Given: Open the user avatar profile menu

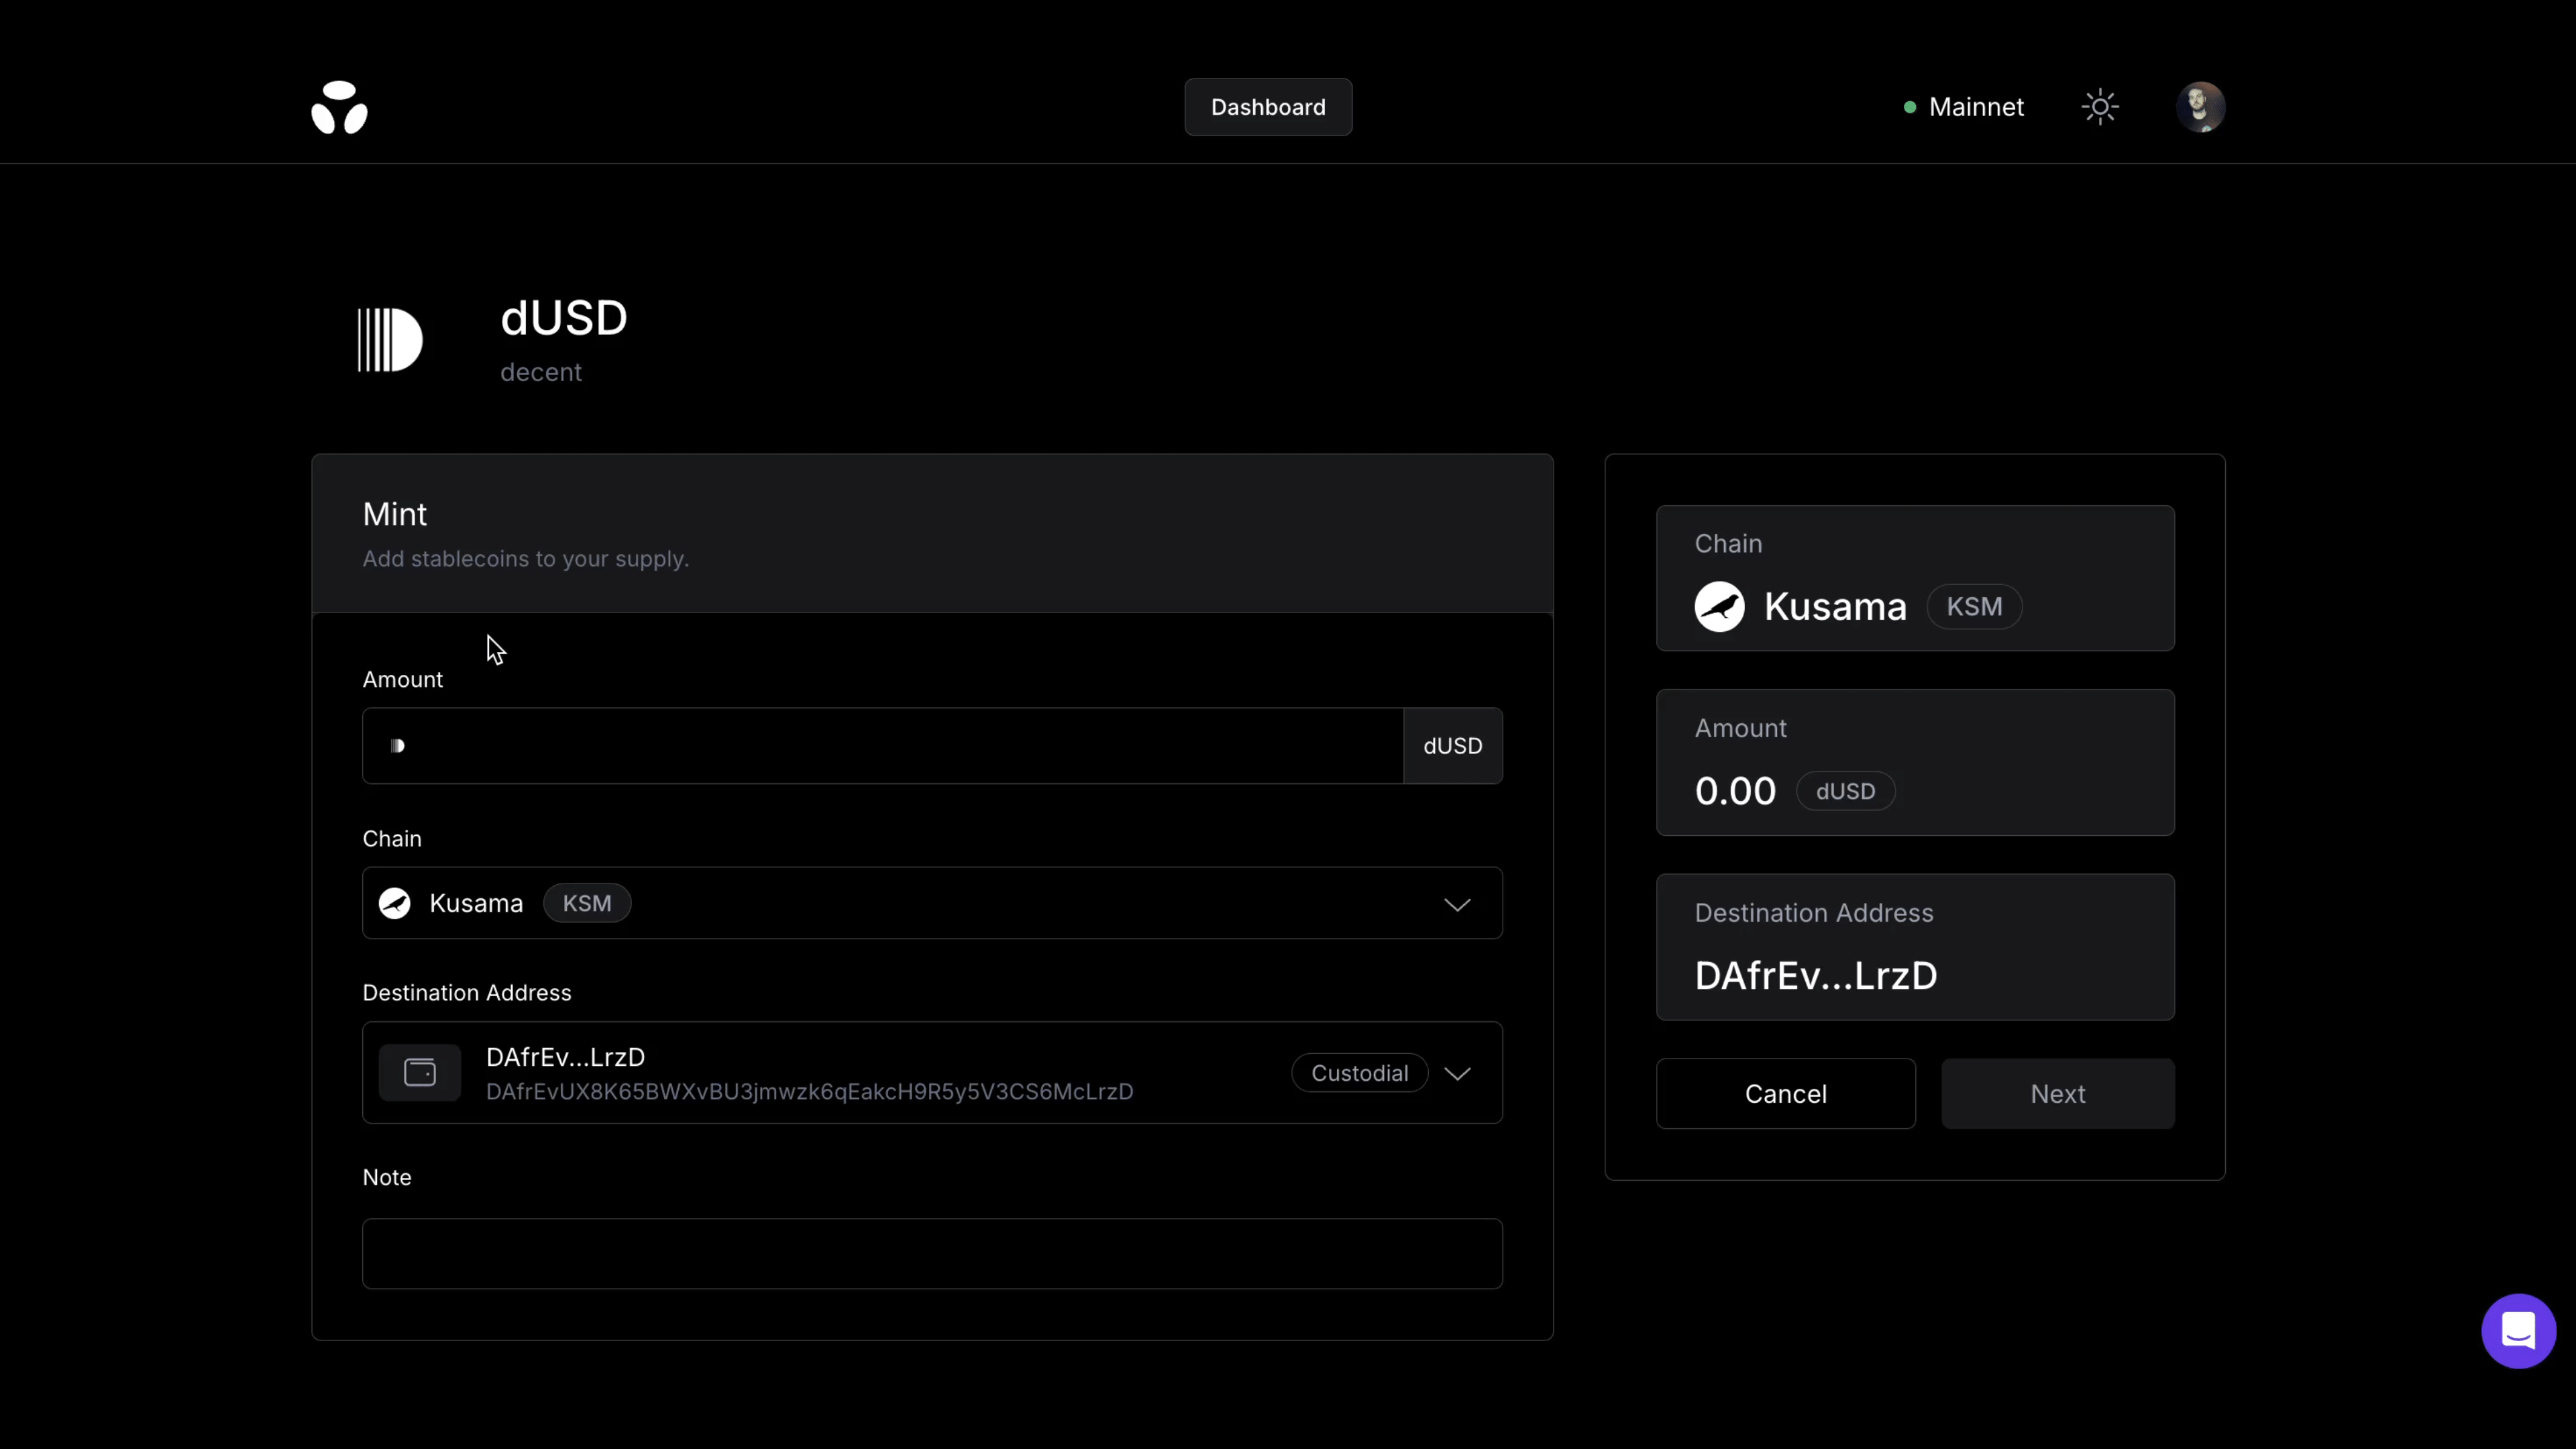Looking at the screenshot, I should tap(2200, 107).
